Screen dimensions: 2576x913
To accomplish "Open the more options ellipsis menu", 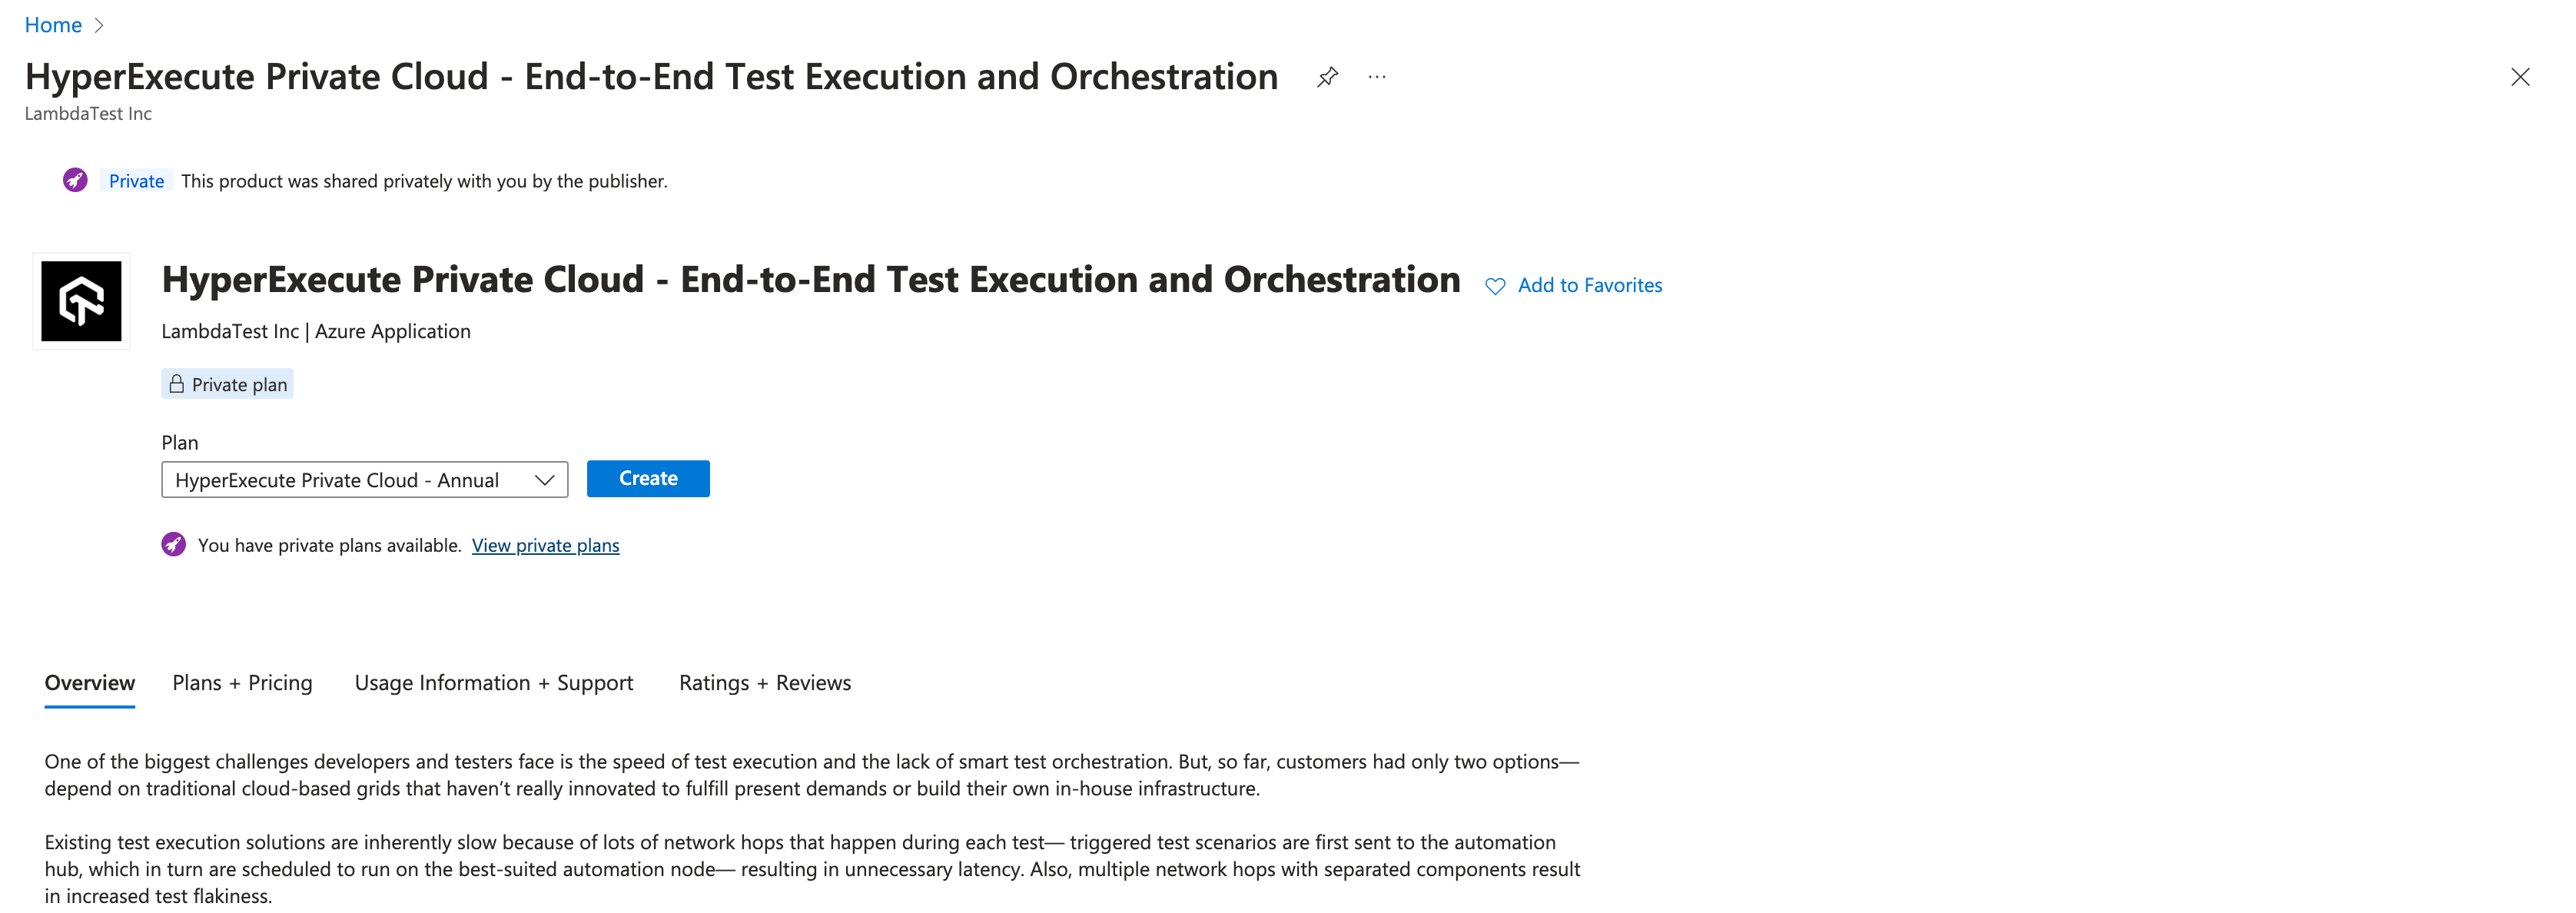I will click(1377, 77).
